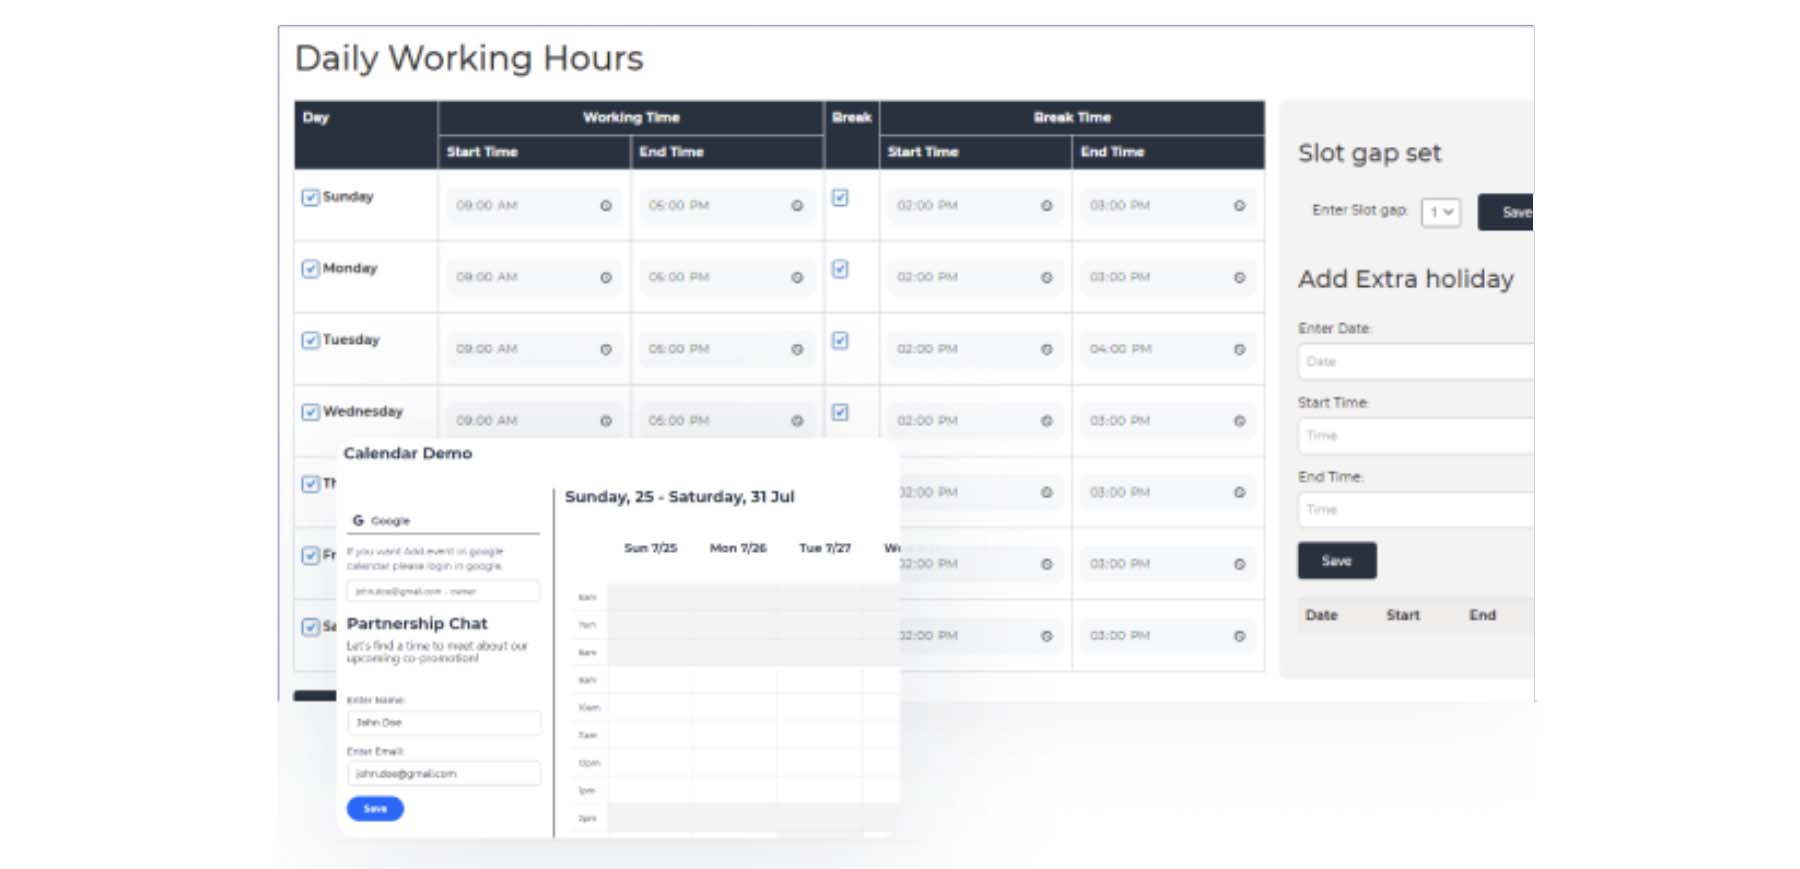This screenshot has width=1800, height=869.
Task: Click the holiday table 'Date' column header
Action: coord(1321,615)
